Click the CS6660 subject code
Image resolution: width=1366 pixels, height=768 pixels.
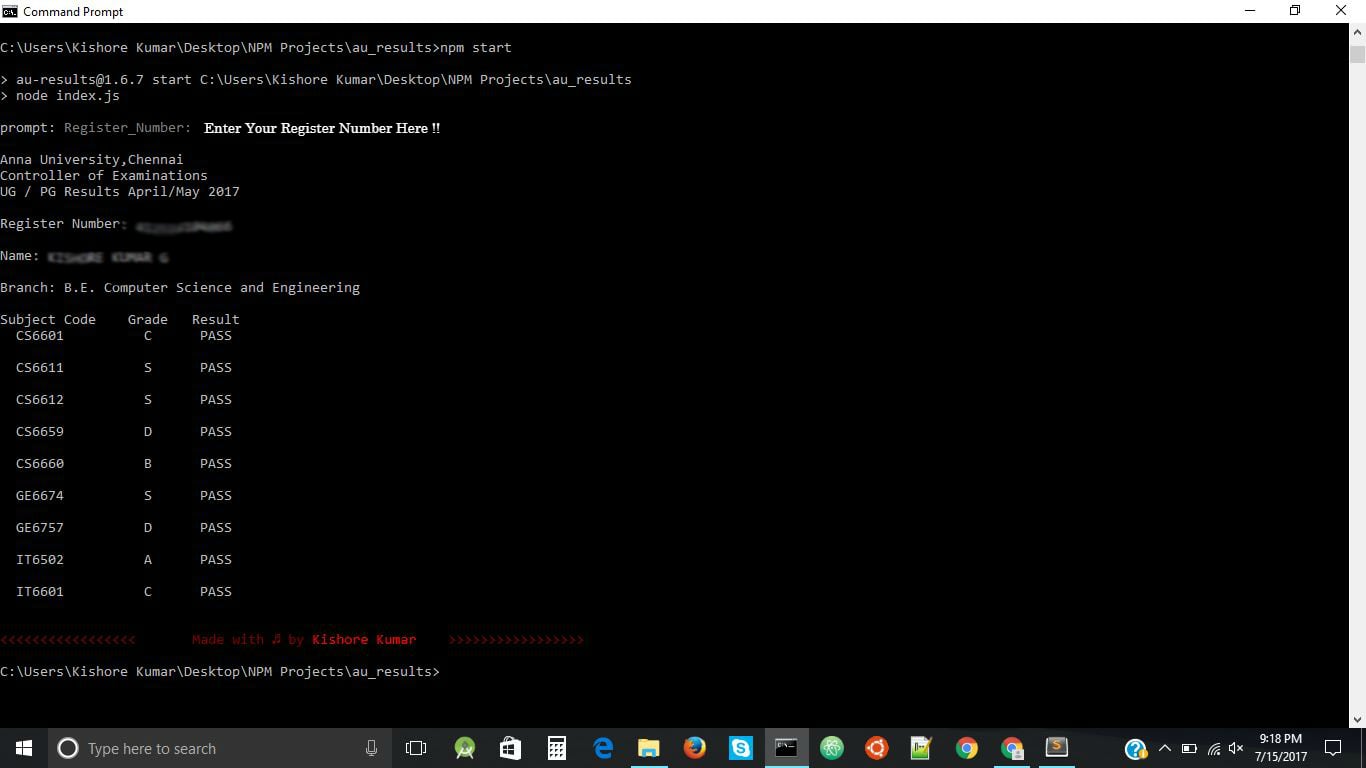coord(40,463)
